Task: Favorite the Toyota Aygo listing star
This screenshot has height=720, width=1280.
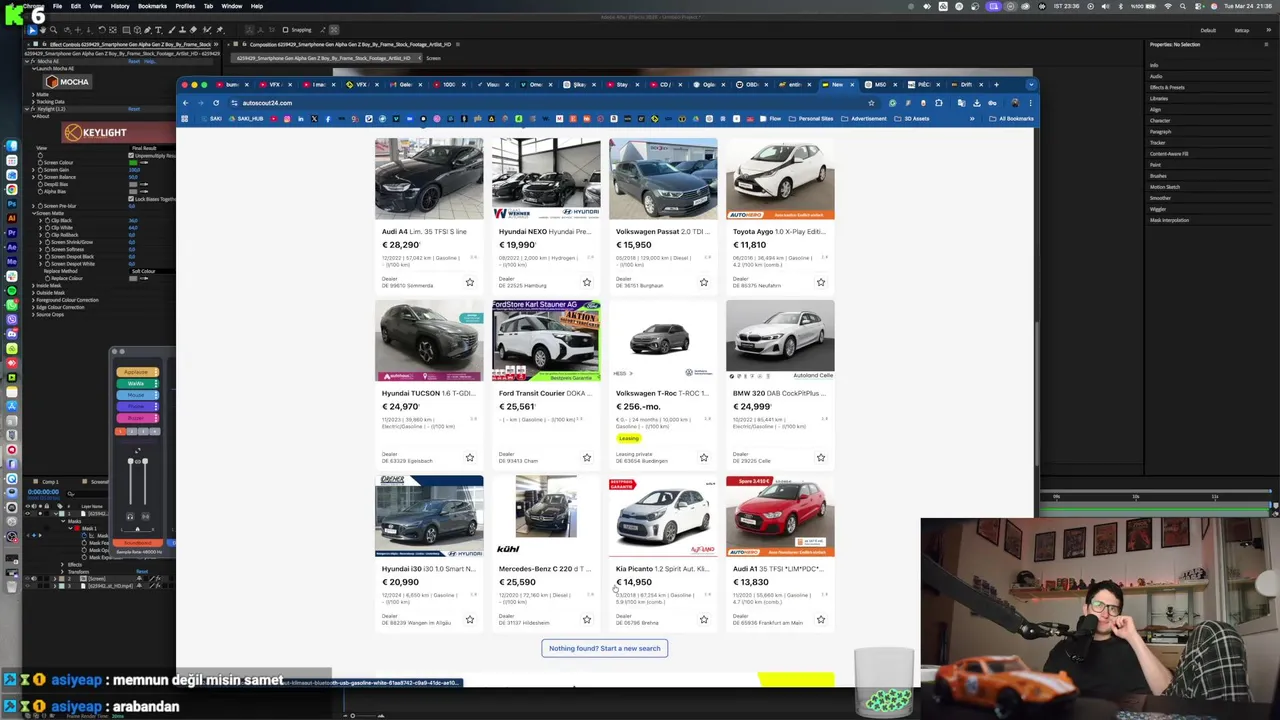Action: point(820,282)
